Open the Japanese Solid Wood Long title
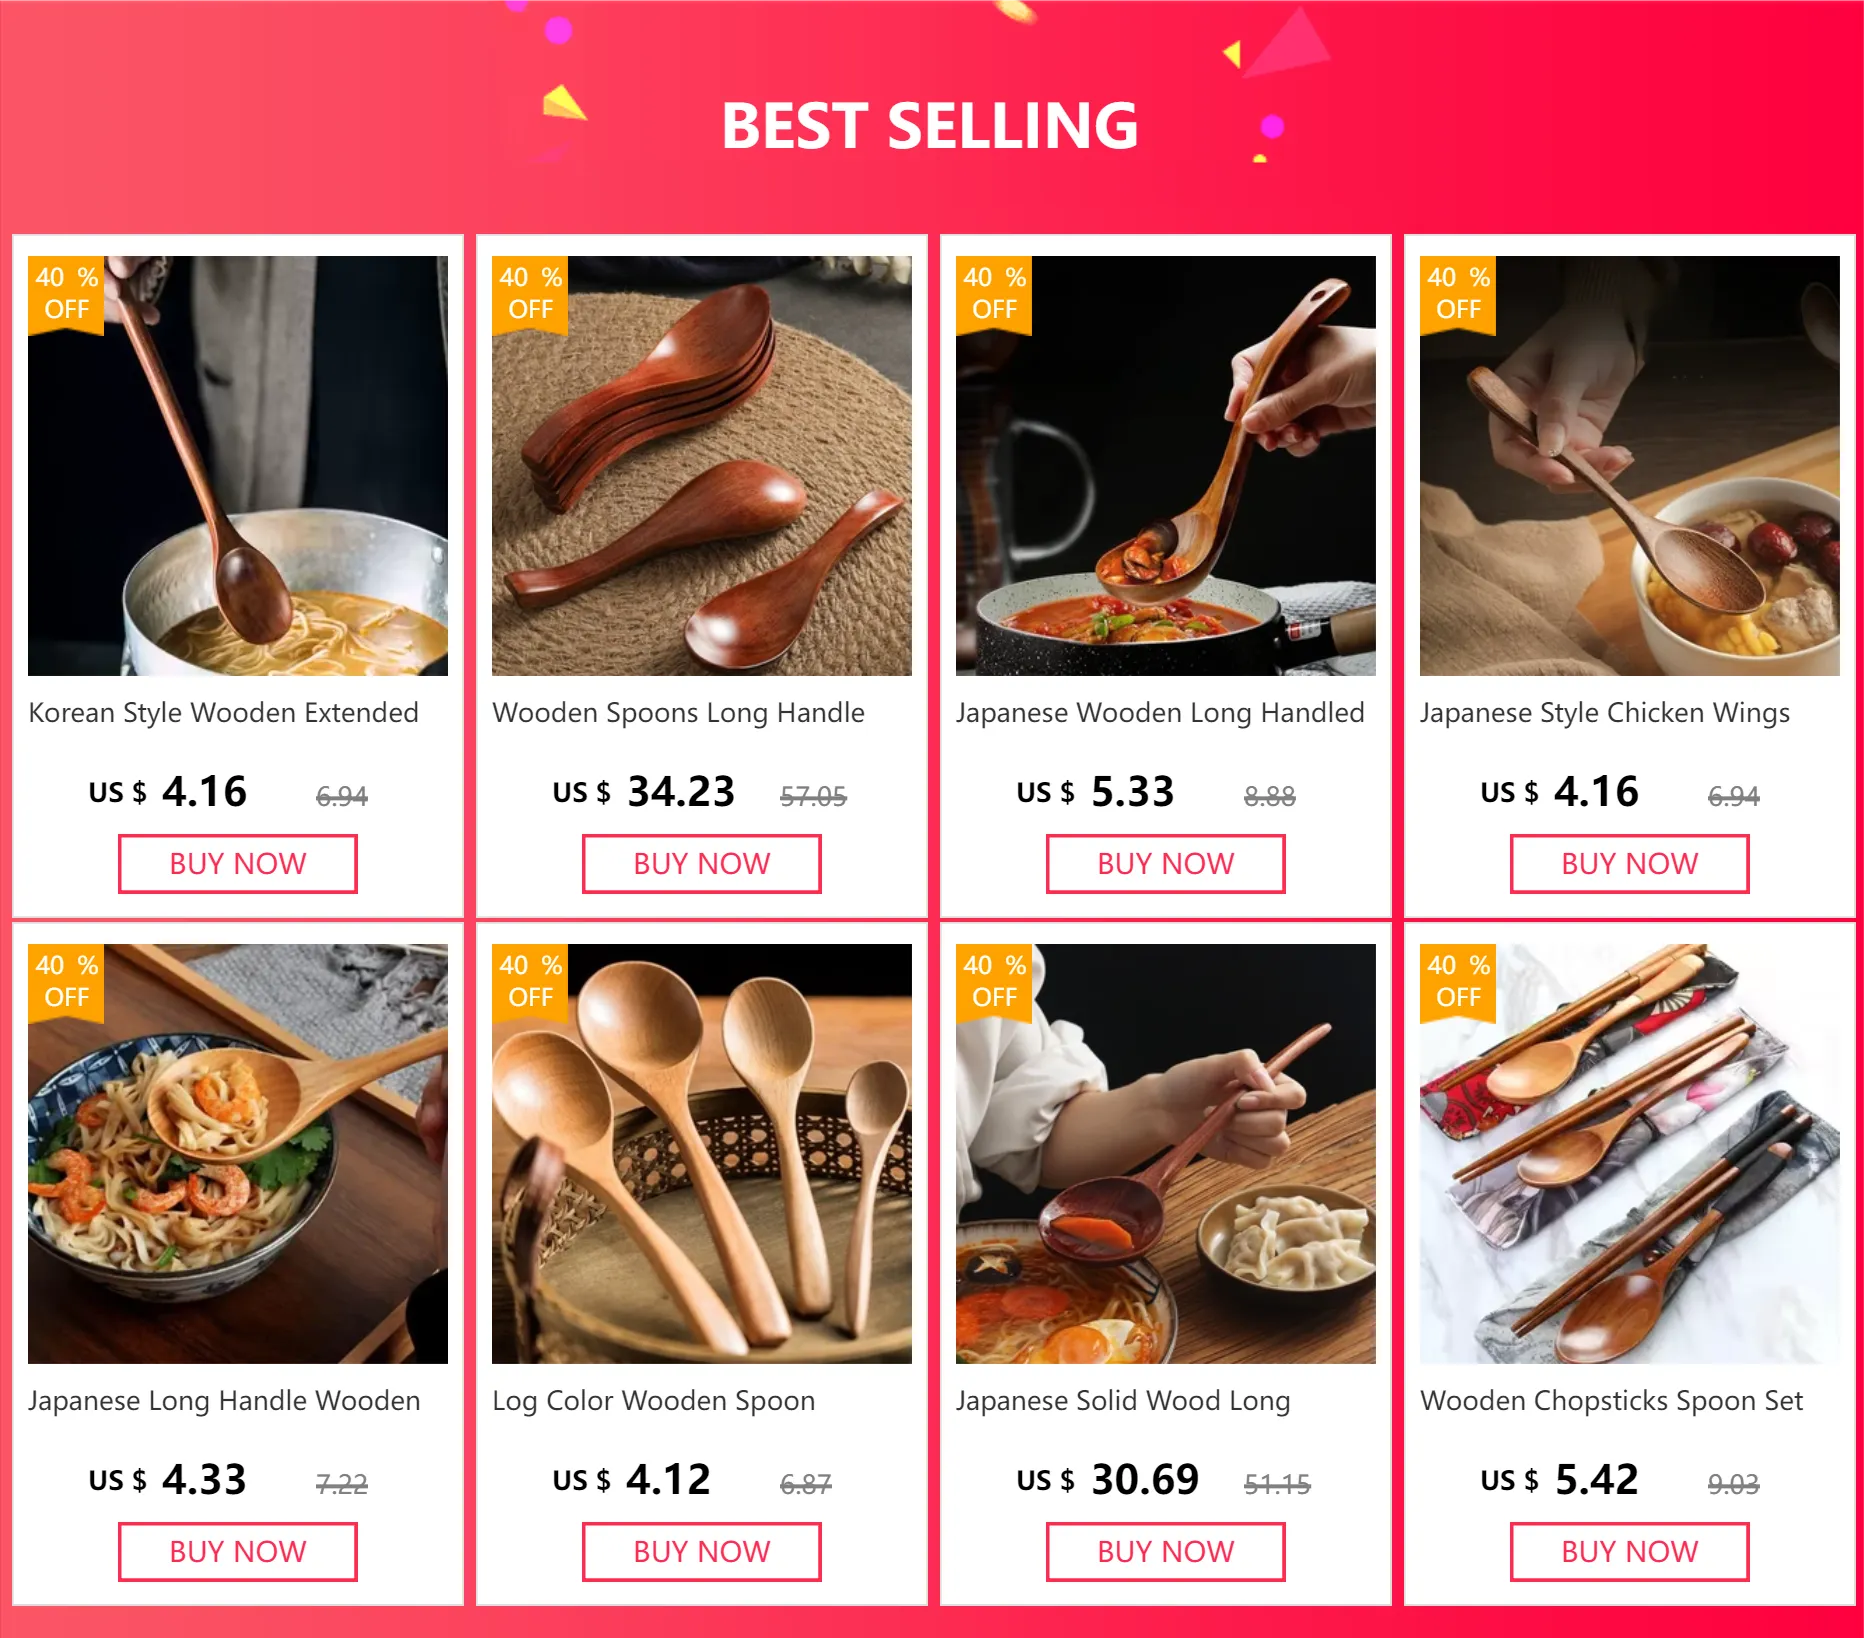Screen dimensions: 1864x1638 1123,1401
